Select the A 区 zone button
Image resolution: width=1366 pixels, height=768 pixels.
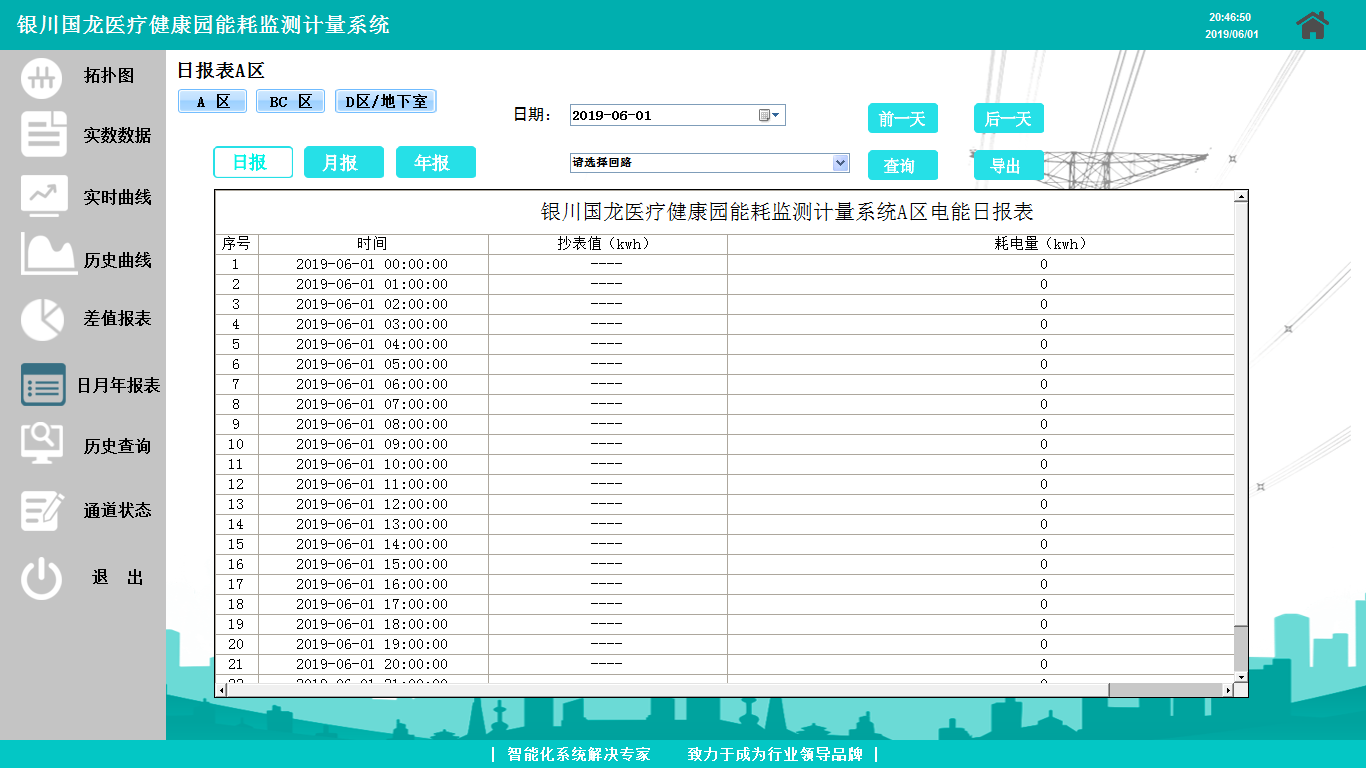[x=212, y=102]
